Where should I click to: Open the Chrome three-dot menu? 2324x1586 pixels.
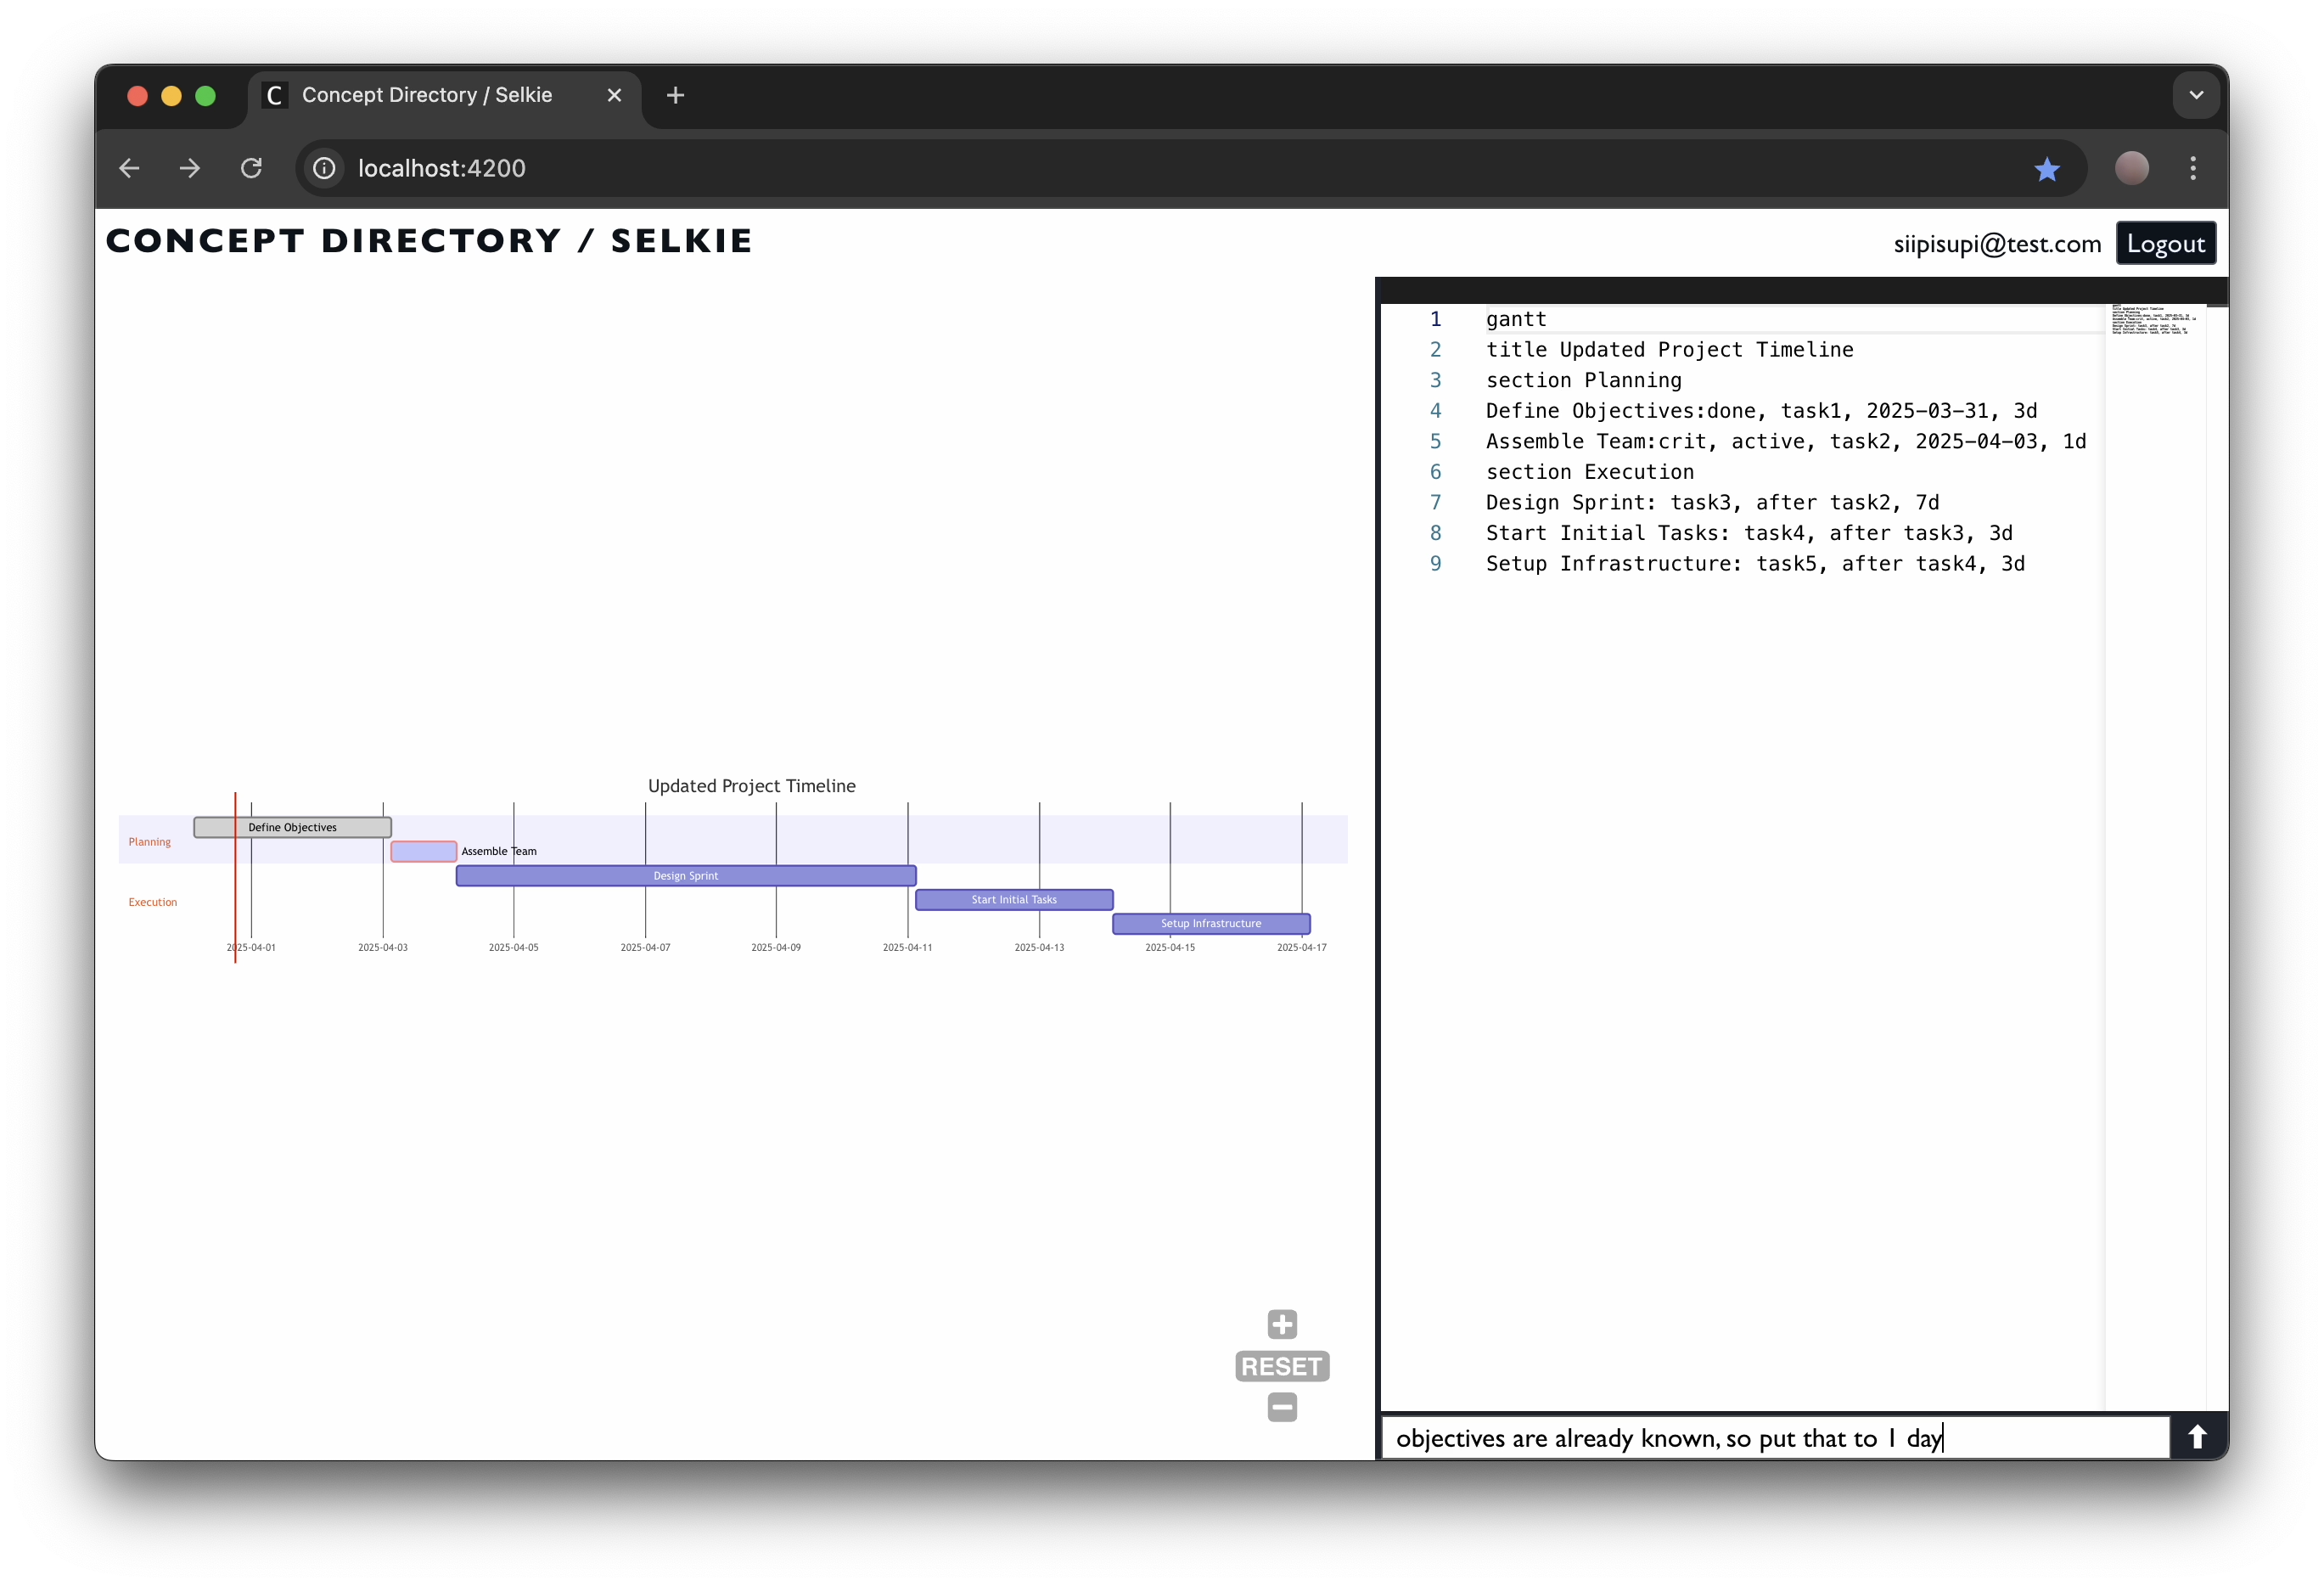tap(2193, 168)
